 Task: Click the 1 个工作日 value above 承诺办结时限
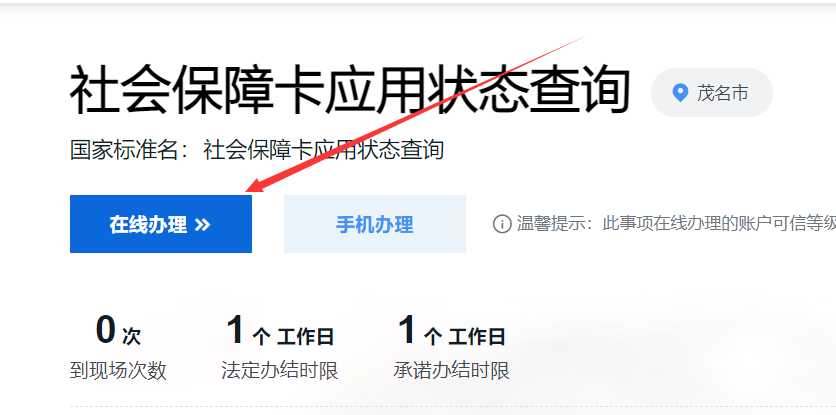(452, 331)
